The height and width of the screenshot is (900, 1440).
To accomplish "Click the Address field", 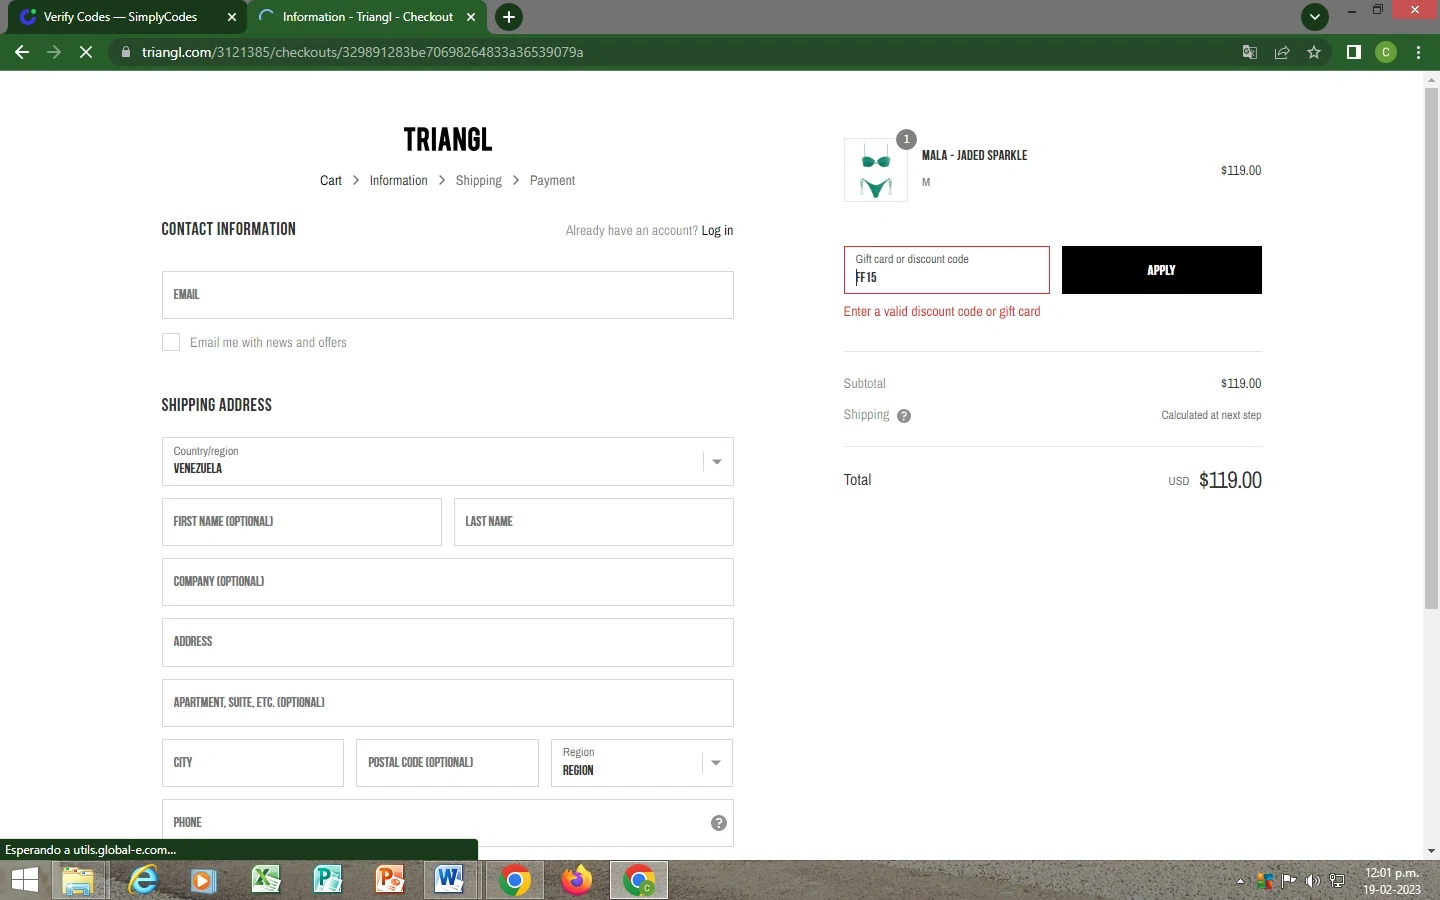I will point(447,642).
